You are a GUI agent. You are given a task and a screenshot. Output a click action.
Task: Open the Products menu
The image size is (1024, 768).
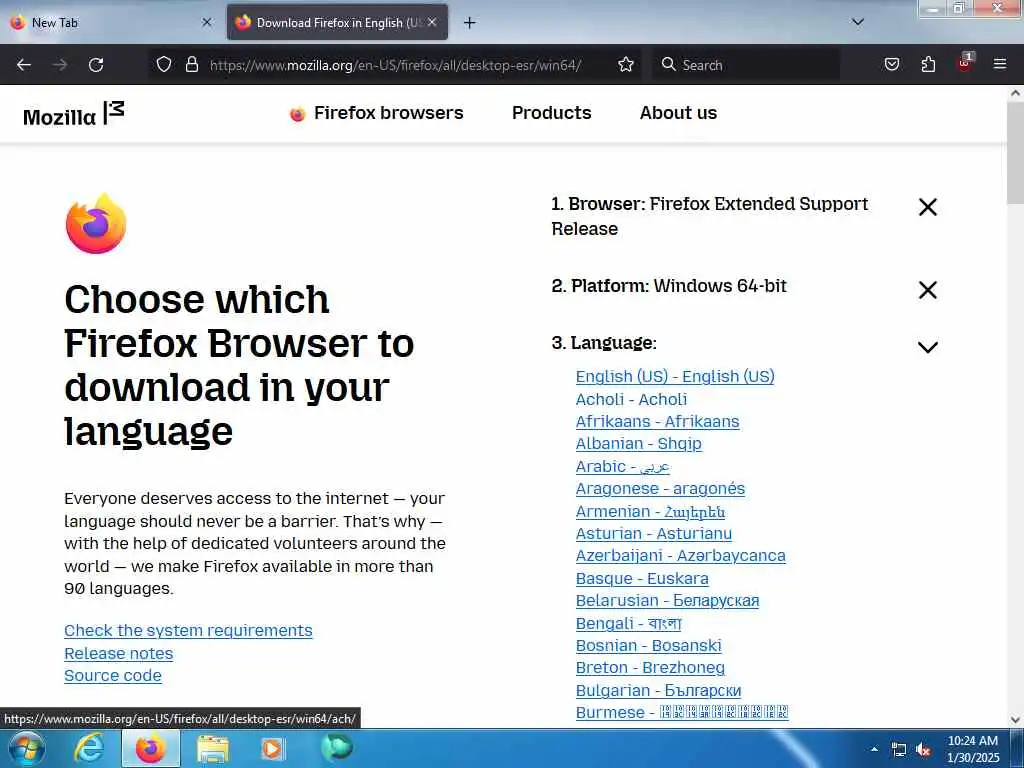[551, 113]
